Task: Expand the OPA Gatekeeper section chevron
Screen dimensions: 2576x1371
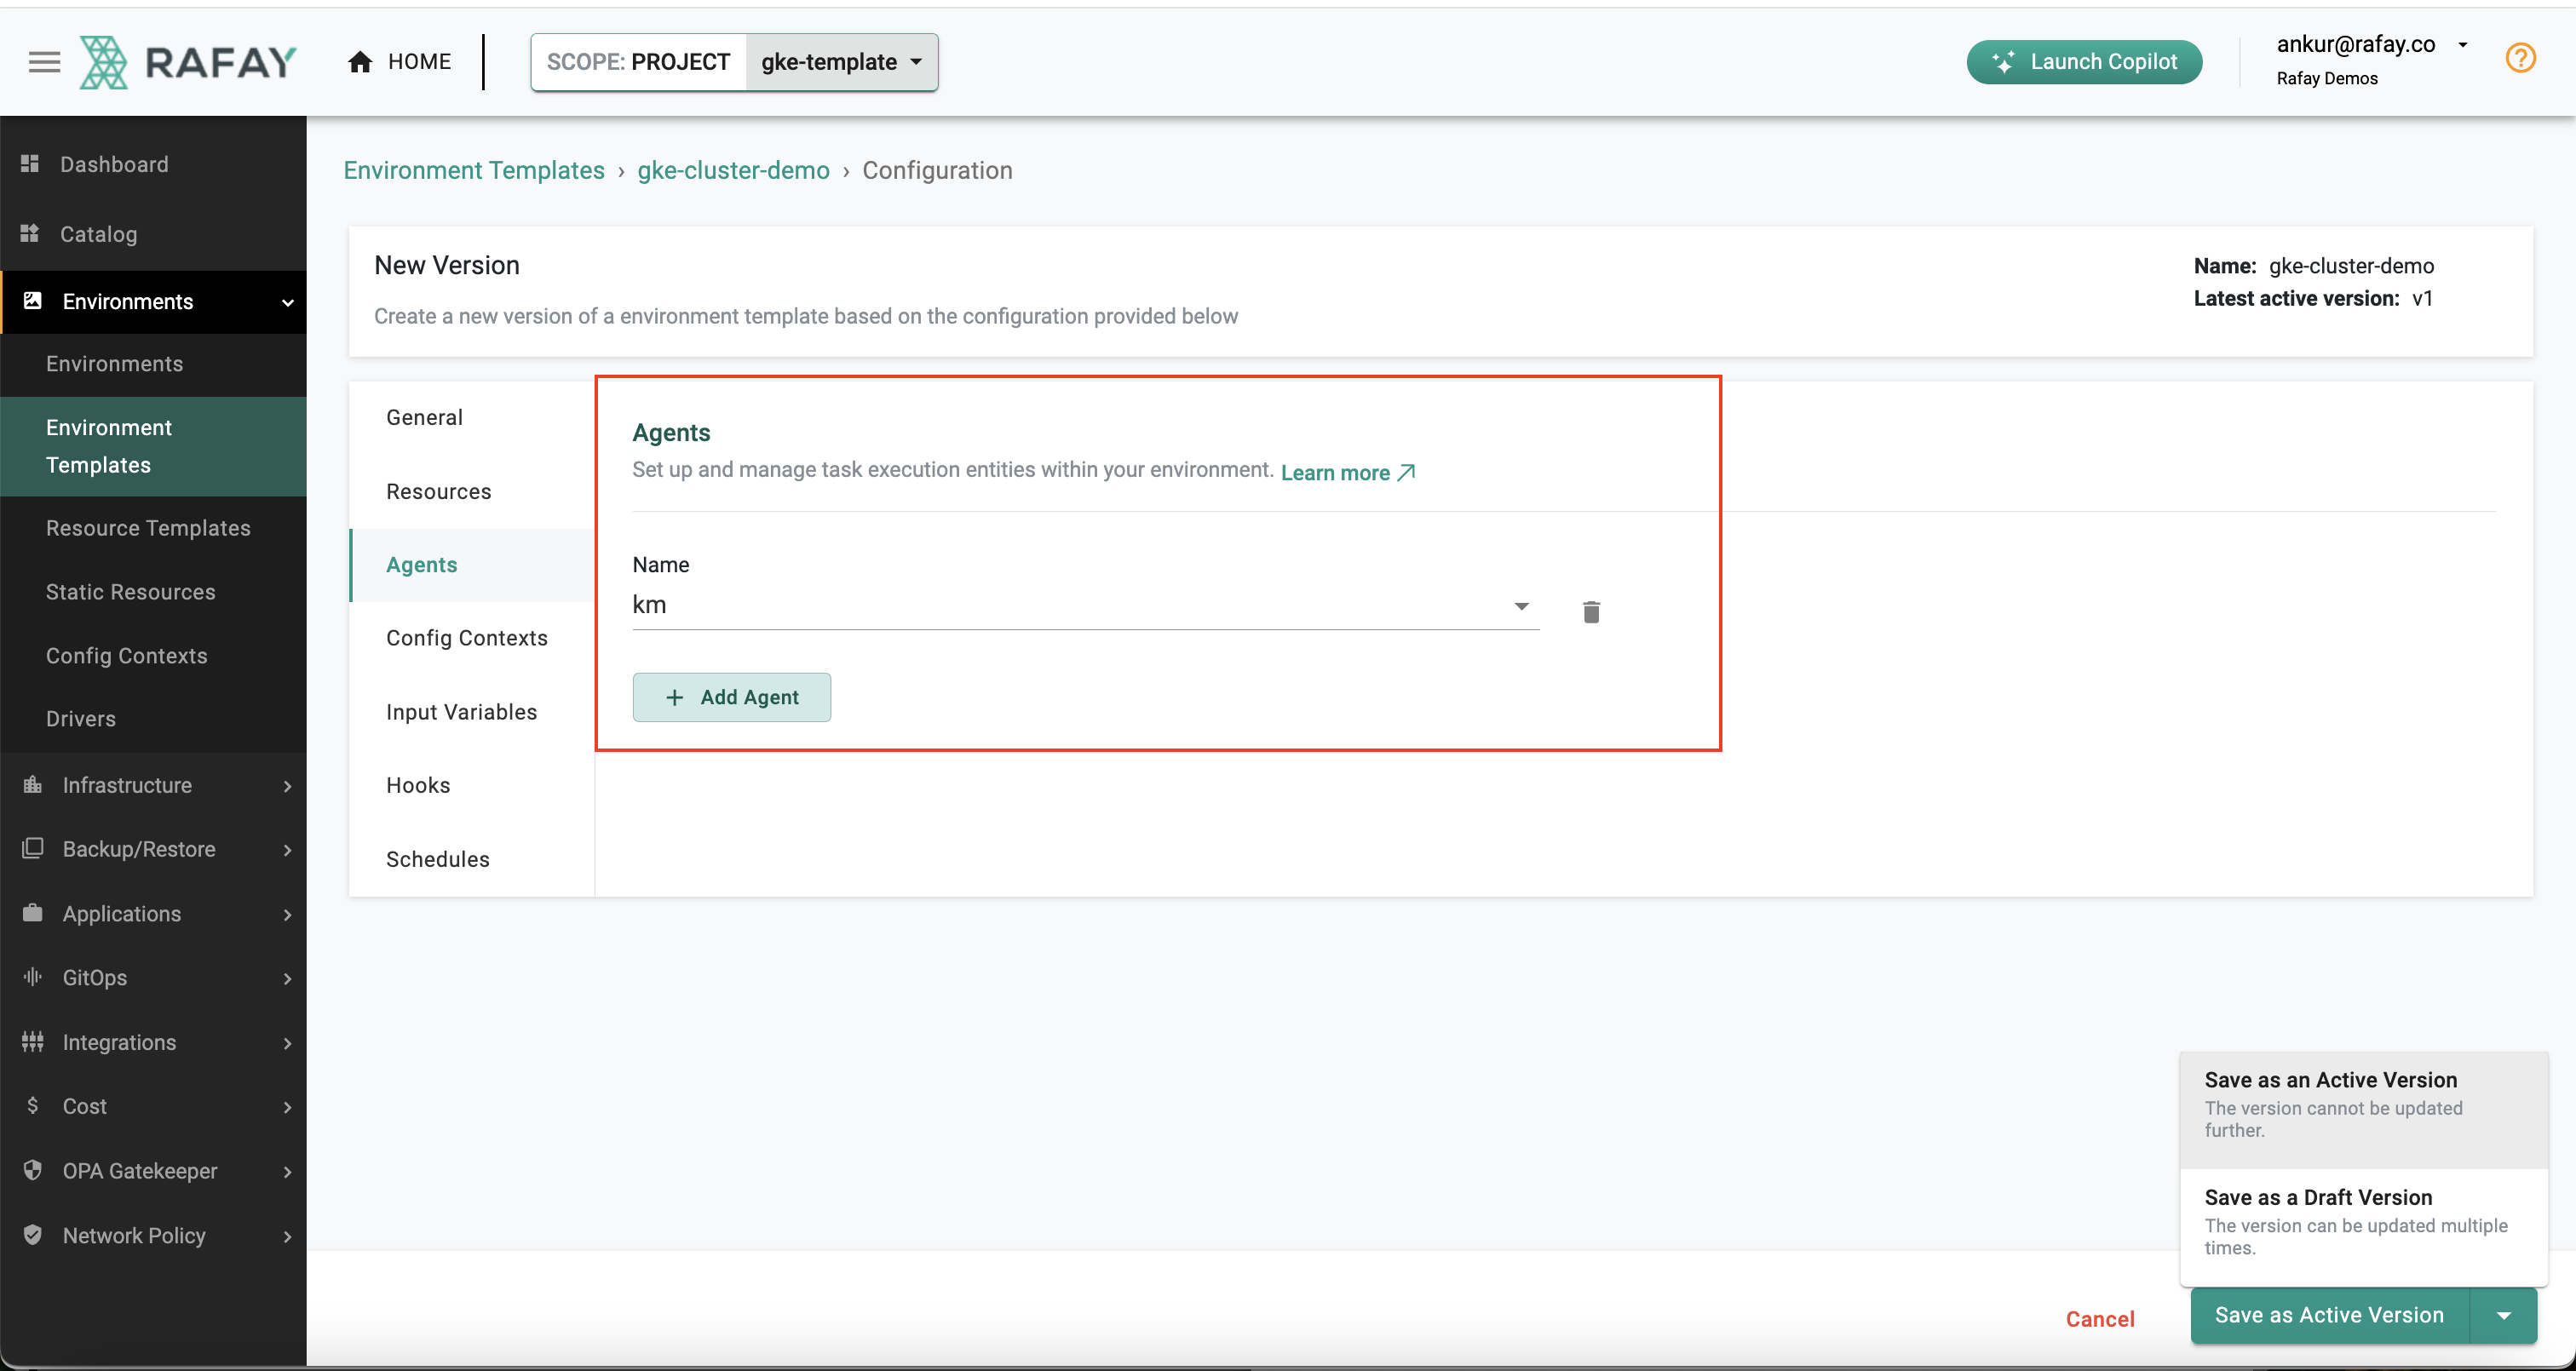Action: tap(288, 1171)
